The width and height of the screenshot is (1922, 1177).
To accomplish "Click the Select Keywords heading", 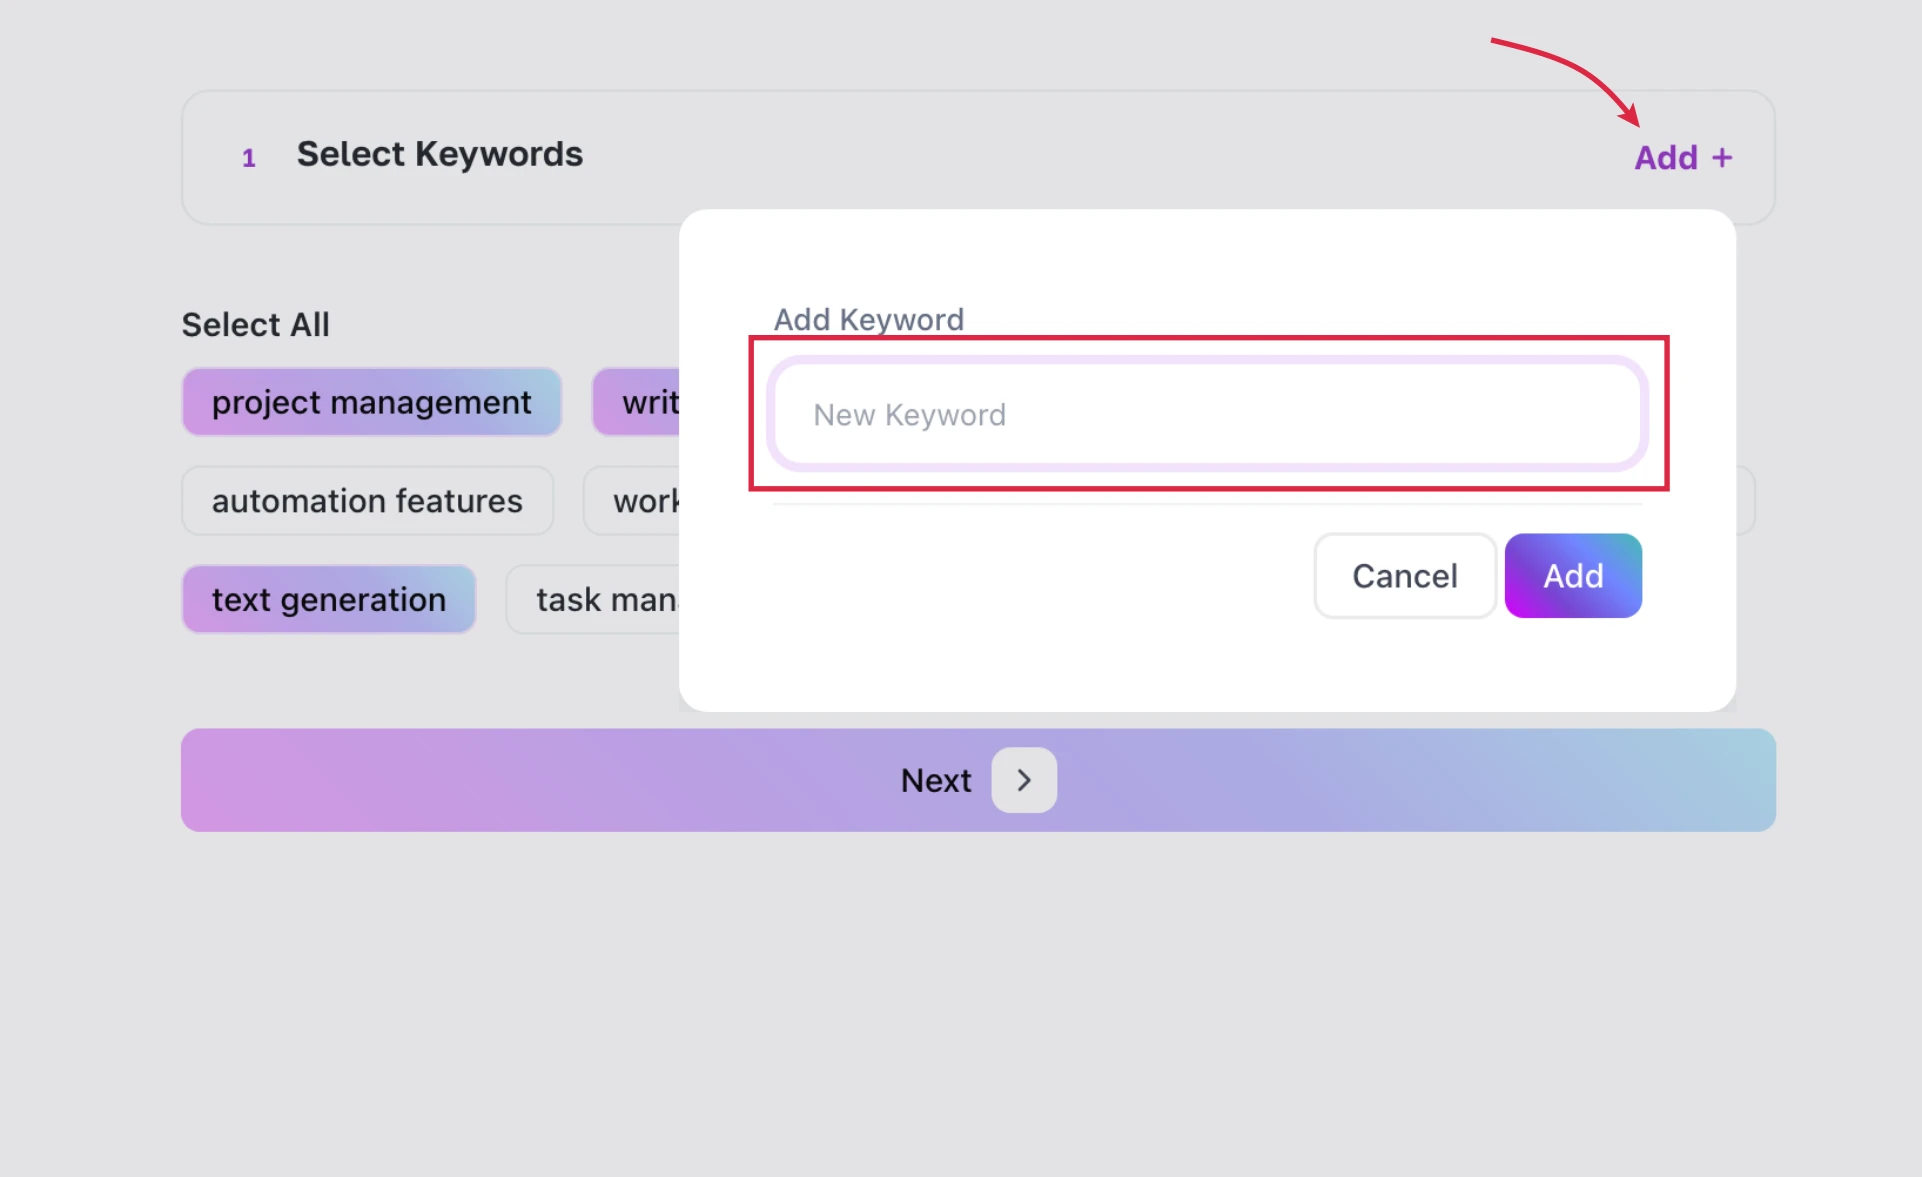I will pyautogui.click(x=439, y=154).
